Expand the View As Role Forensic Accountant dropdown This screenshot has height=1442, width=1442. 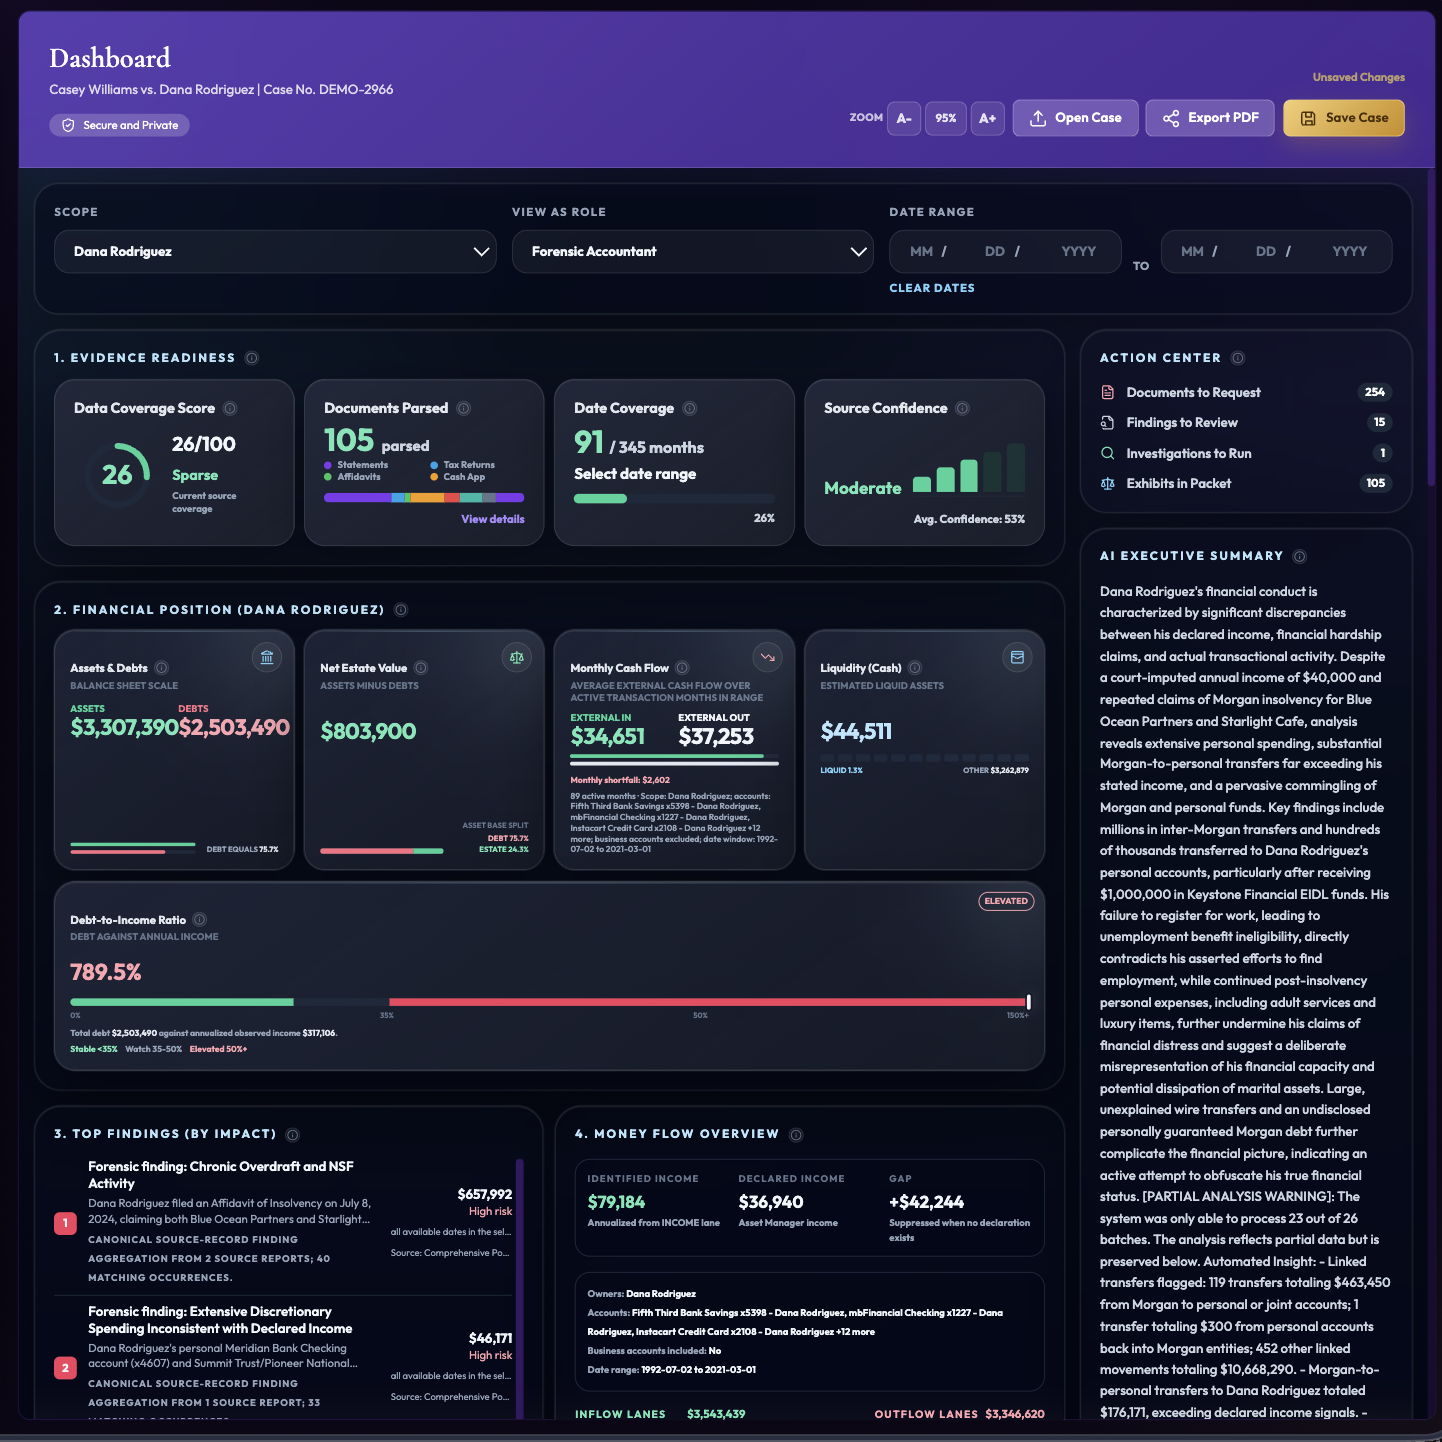[693, 252]
